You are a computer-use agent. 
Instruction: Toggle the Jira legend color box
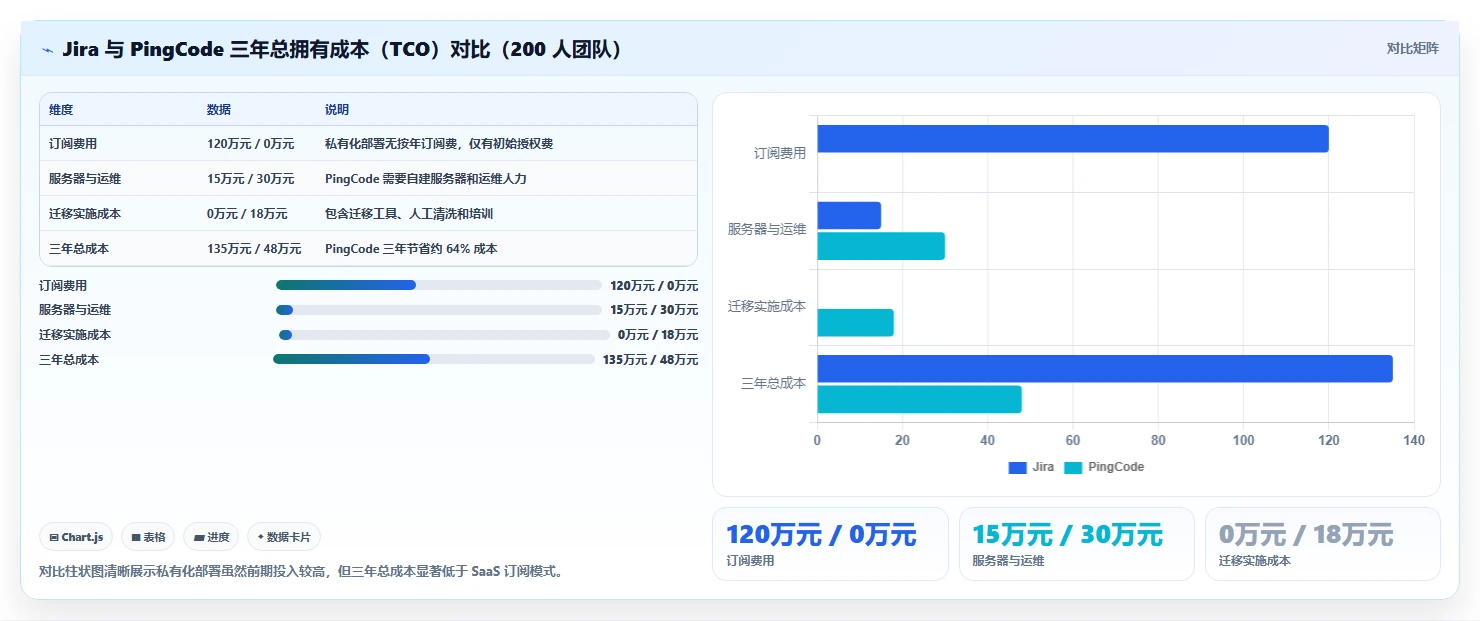pos(1018,467)
